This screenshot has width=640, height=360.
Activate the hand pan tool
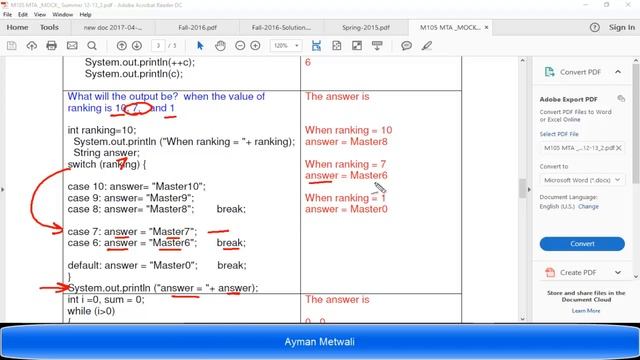point(220,46)
